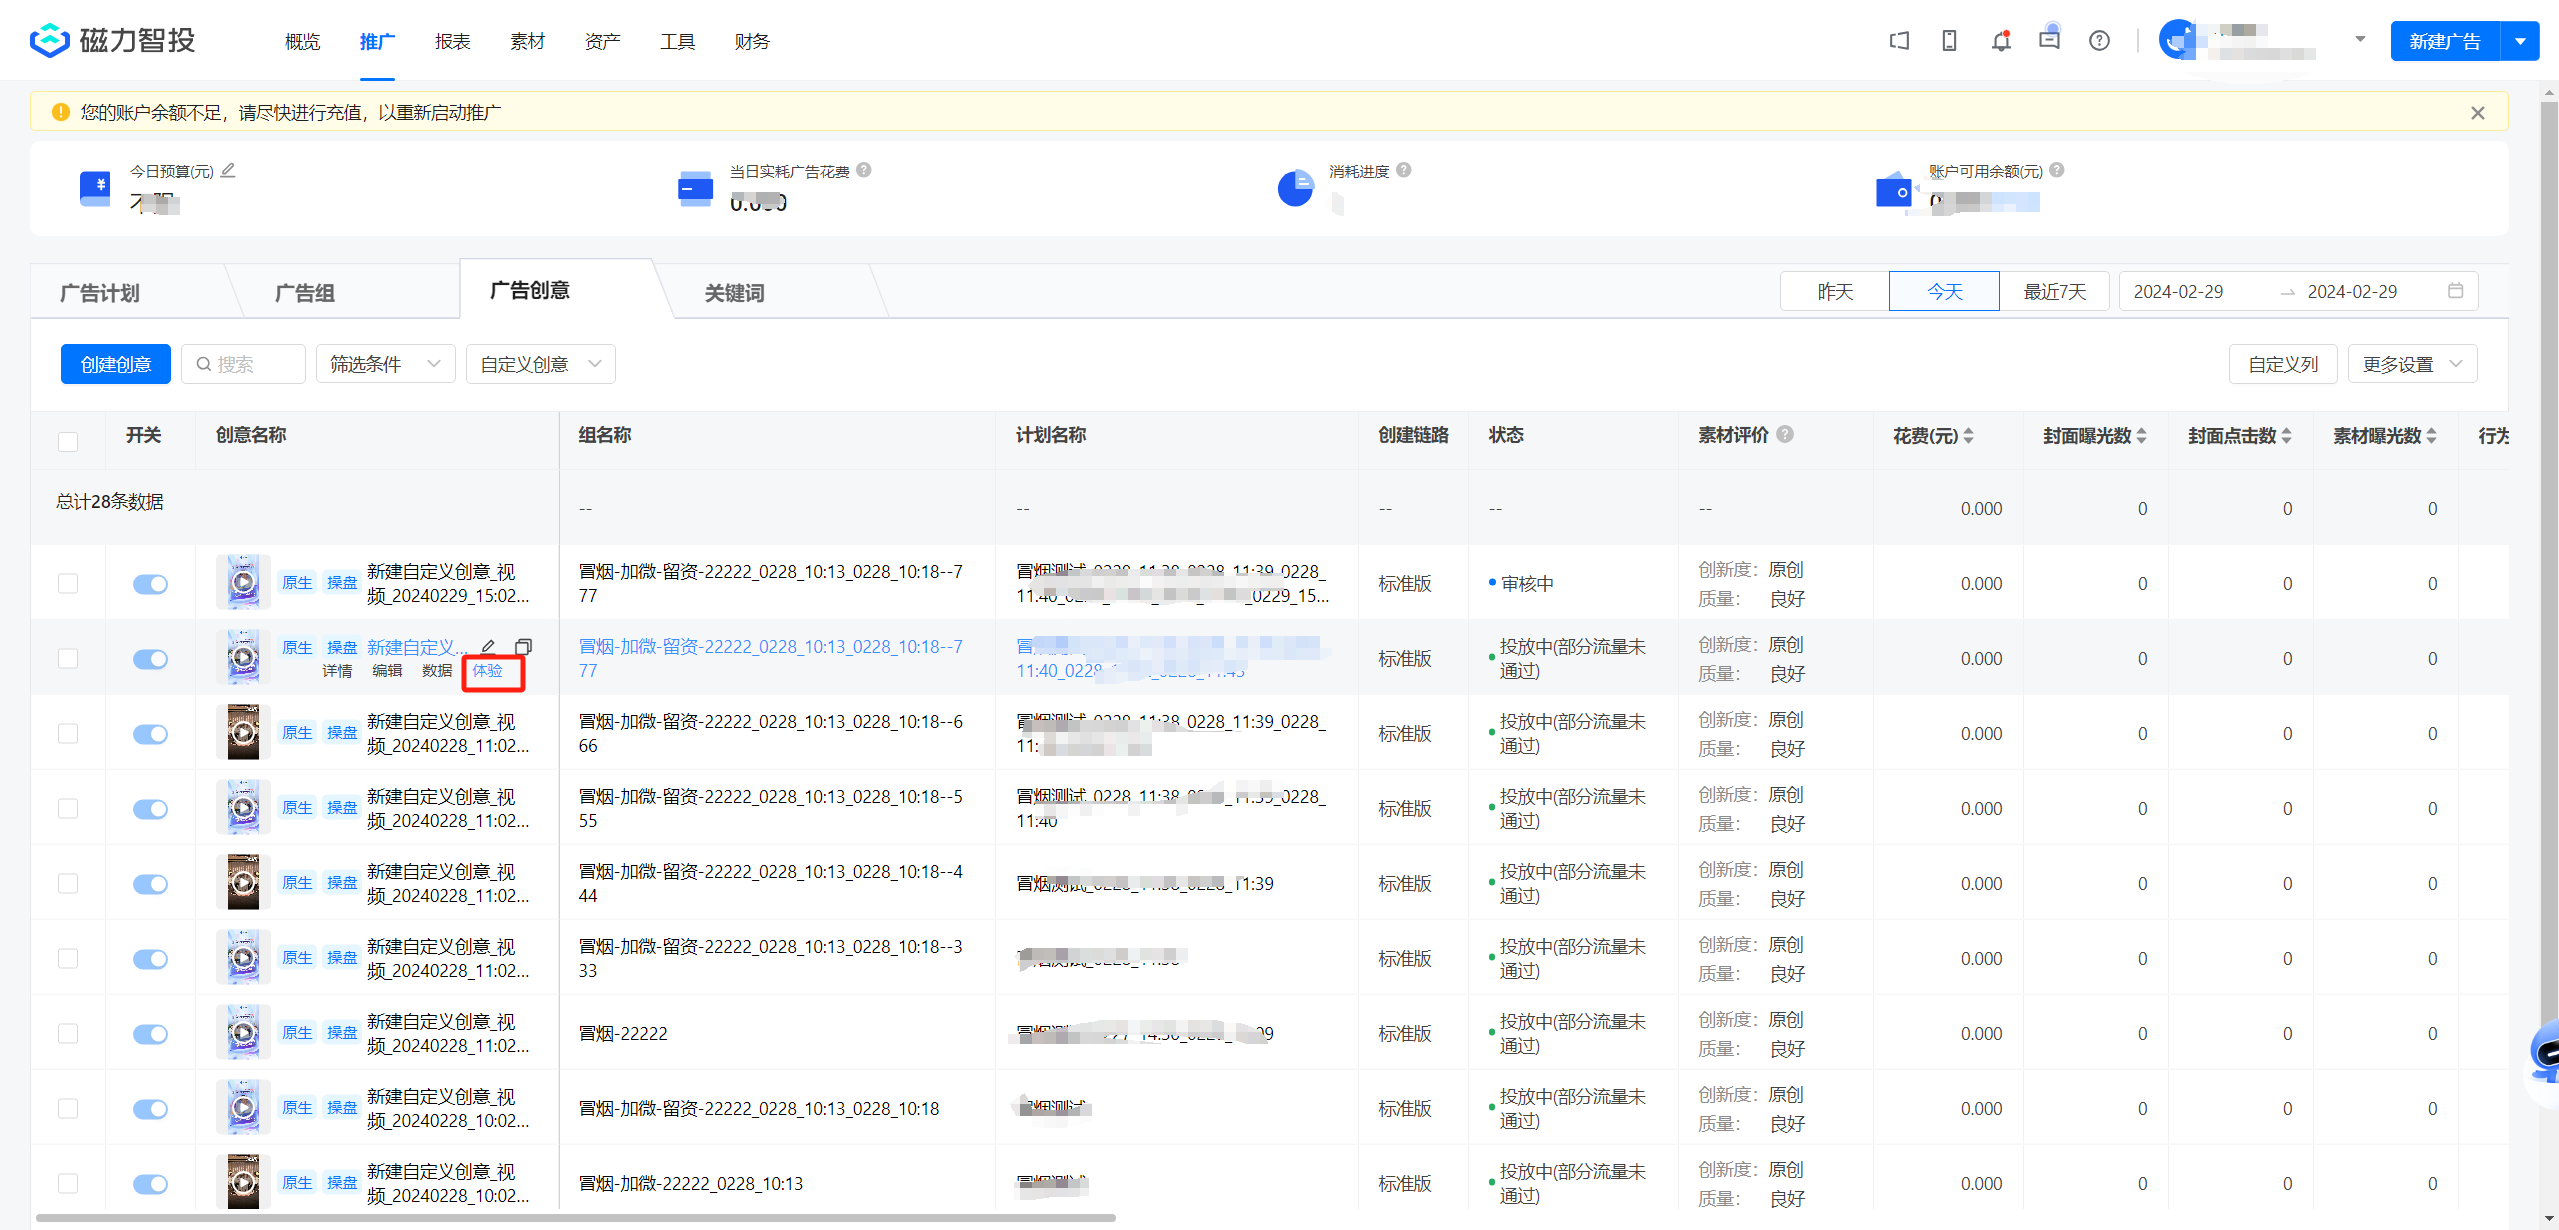Click the user avatar icon
The image size is (2559, 1230).
pyautogui.click(x=2177, y=41)
